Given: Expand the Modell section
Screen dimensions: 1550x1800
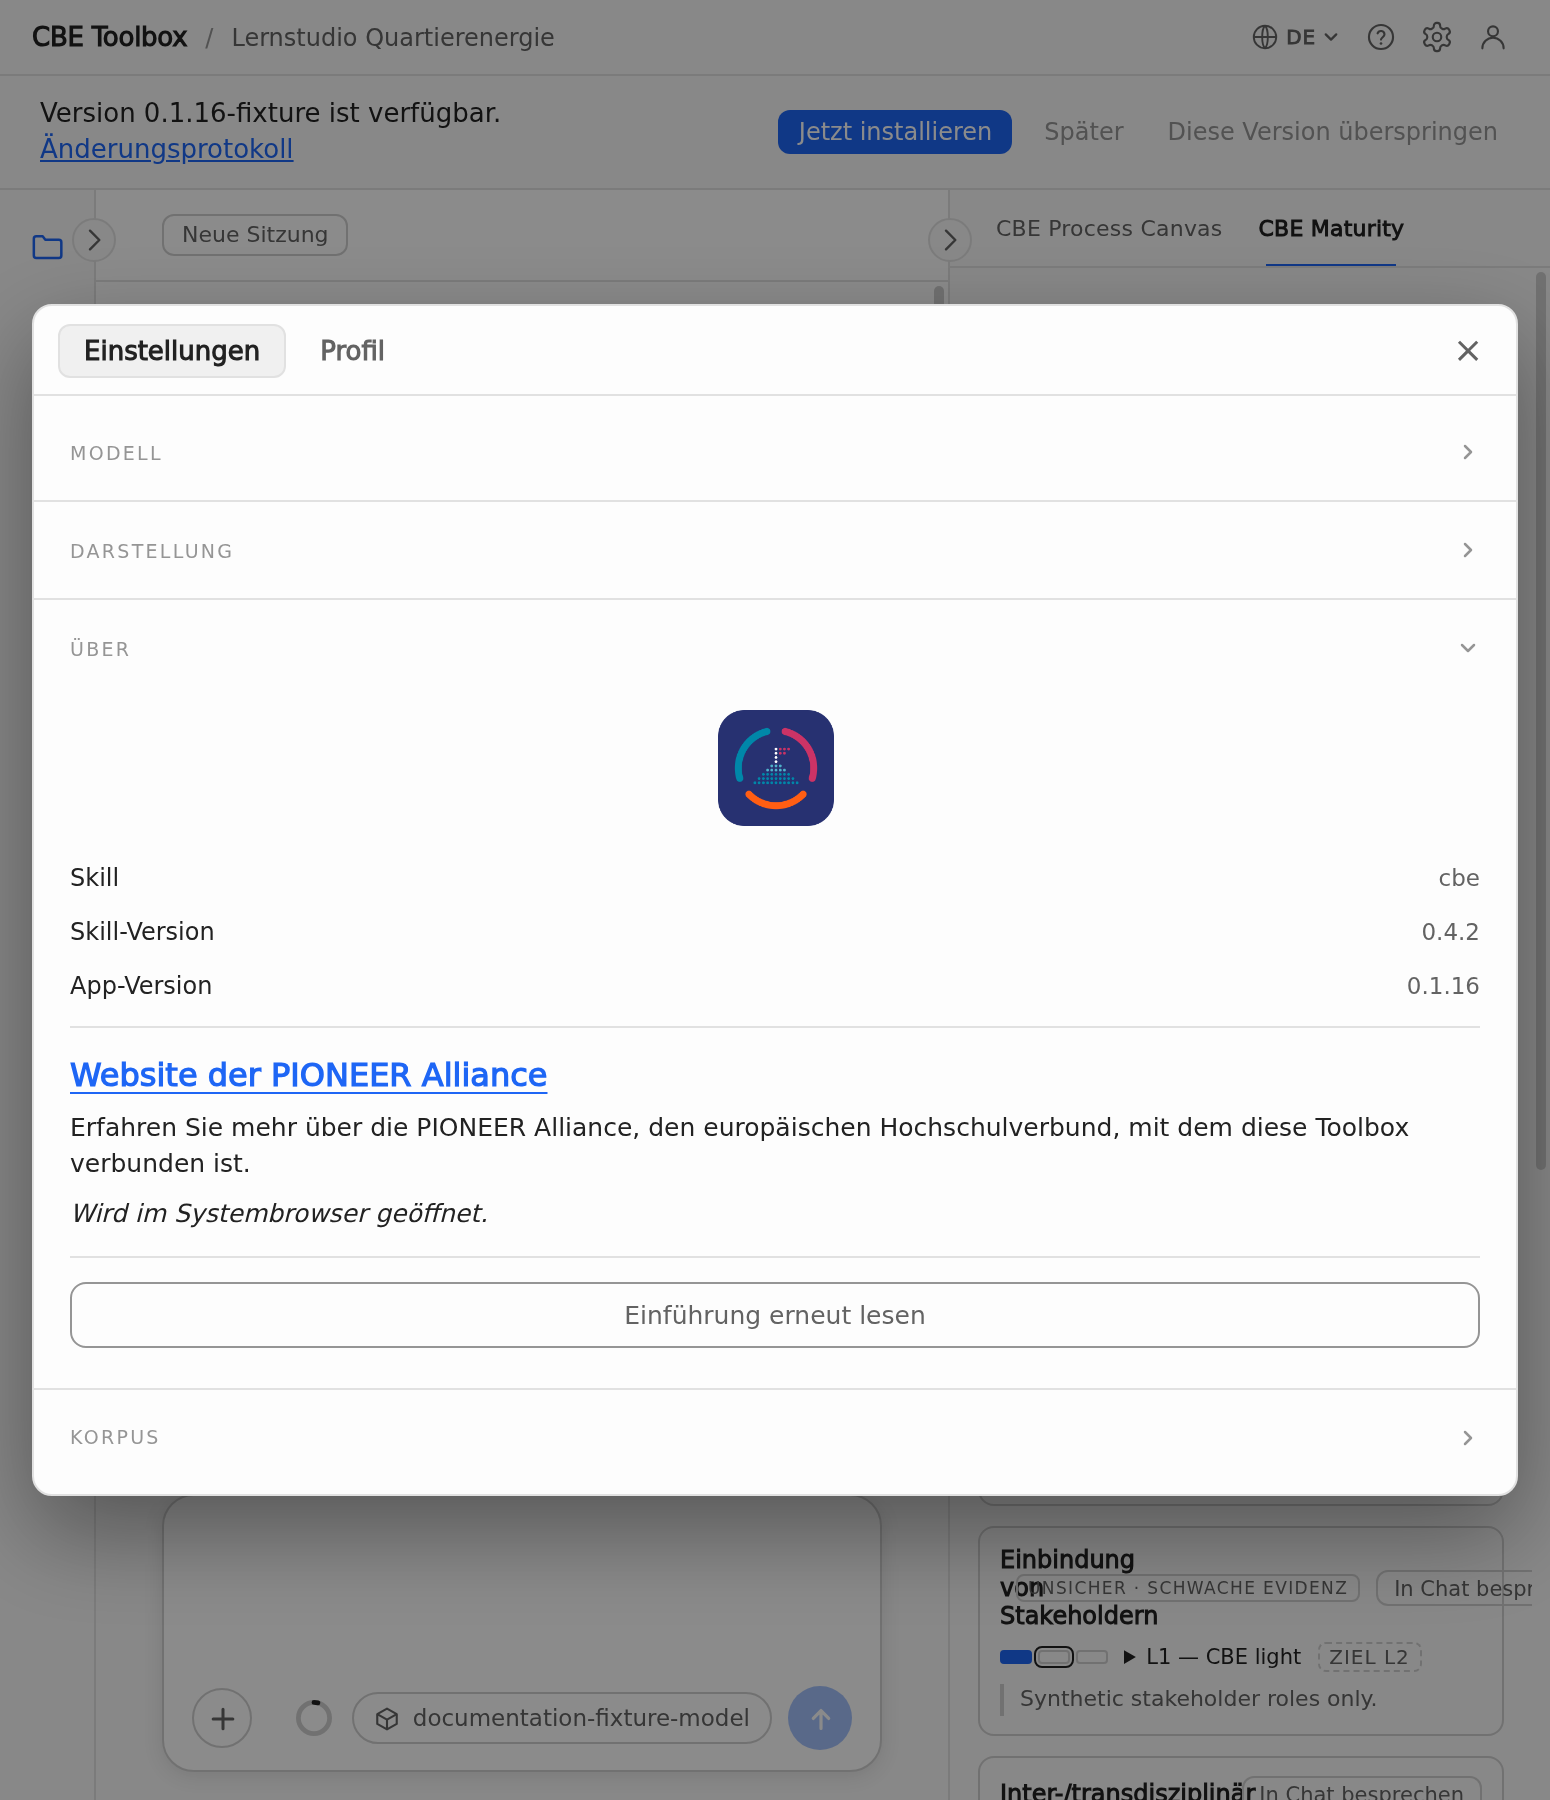Looking at the screenshot, I should click(775, 452).
